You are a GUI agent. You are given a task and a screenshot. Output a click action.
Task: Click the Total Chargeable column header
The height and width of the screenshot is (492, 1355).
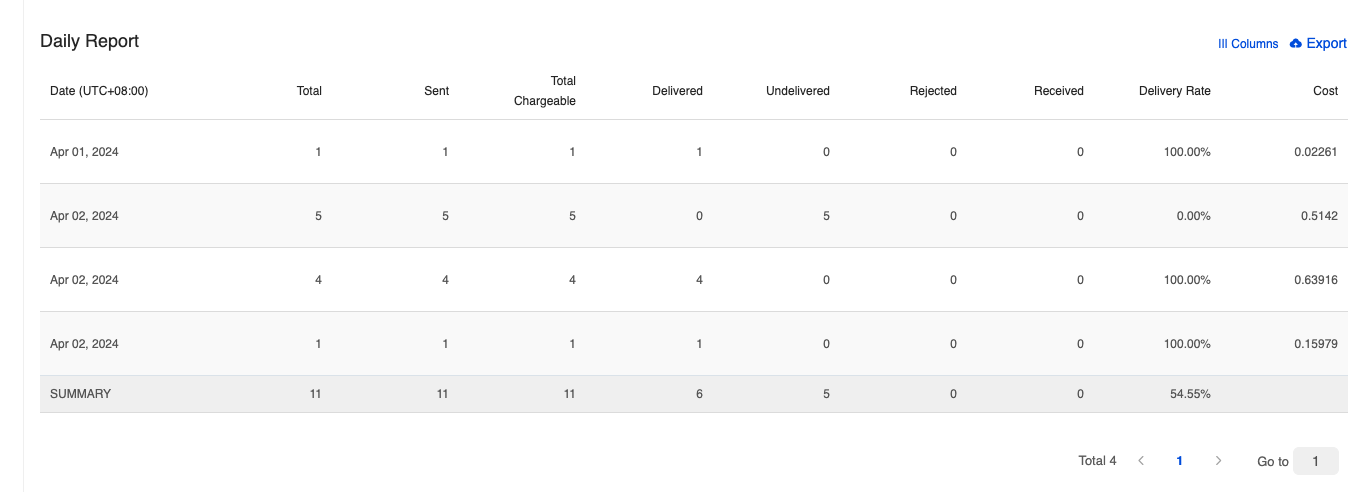click(x=545, y=91)
